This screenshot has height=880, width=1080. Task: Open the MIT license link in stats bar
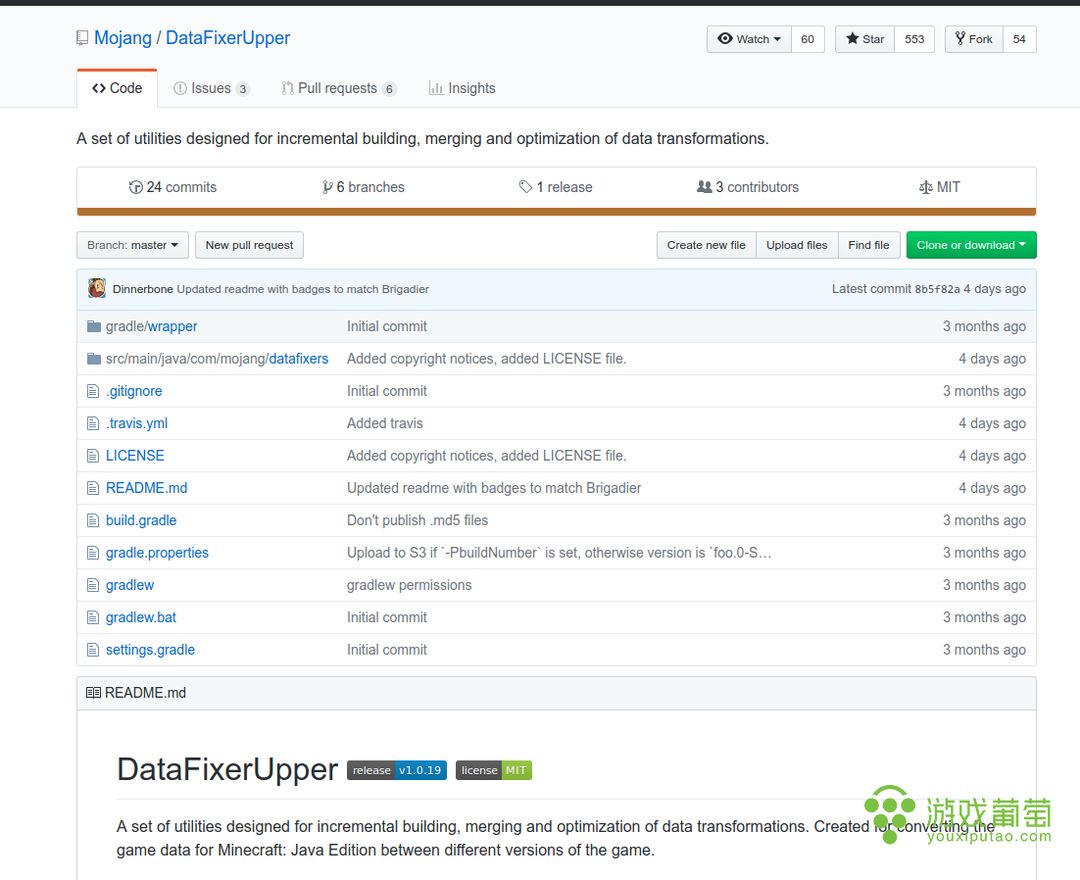click(x=939, y=187)
